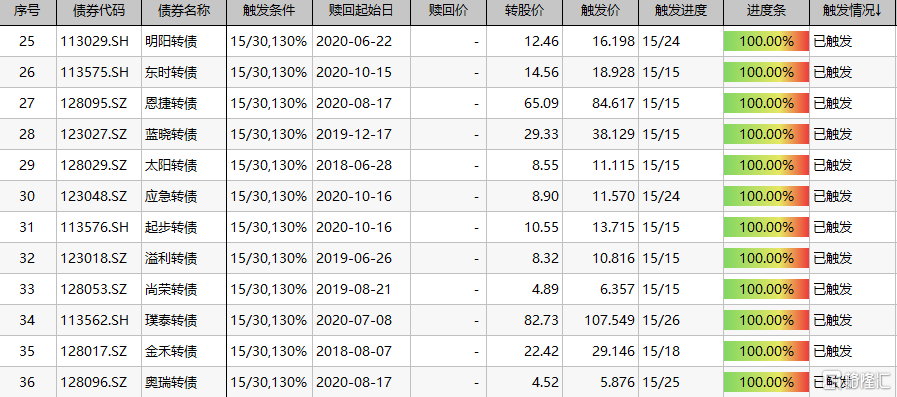Click 金禾转债 trigger progress 15/18
897x397 pixels.
[661, 351]
